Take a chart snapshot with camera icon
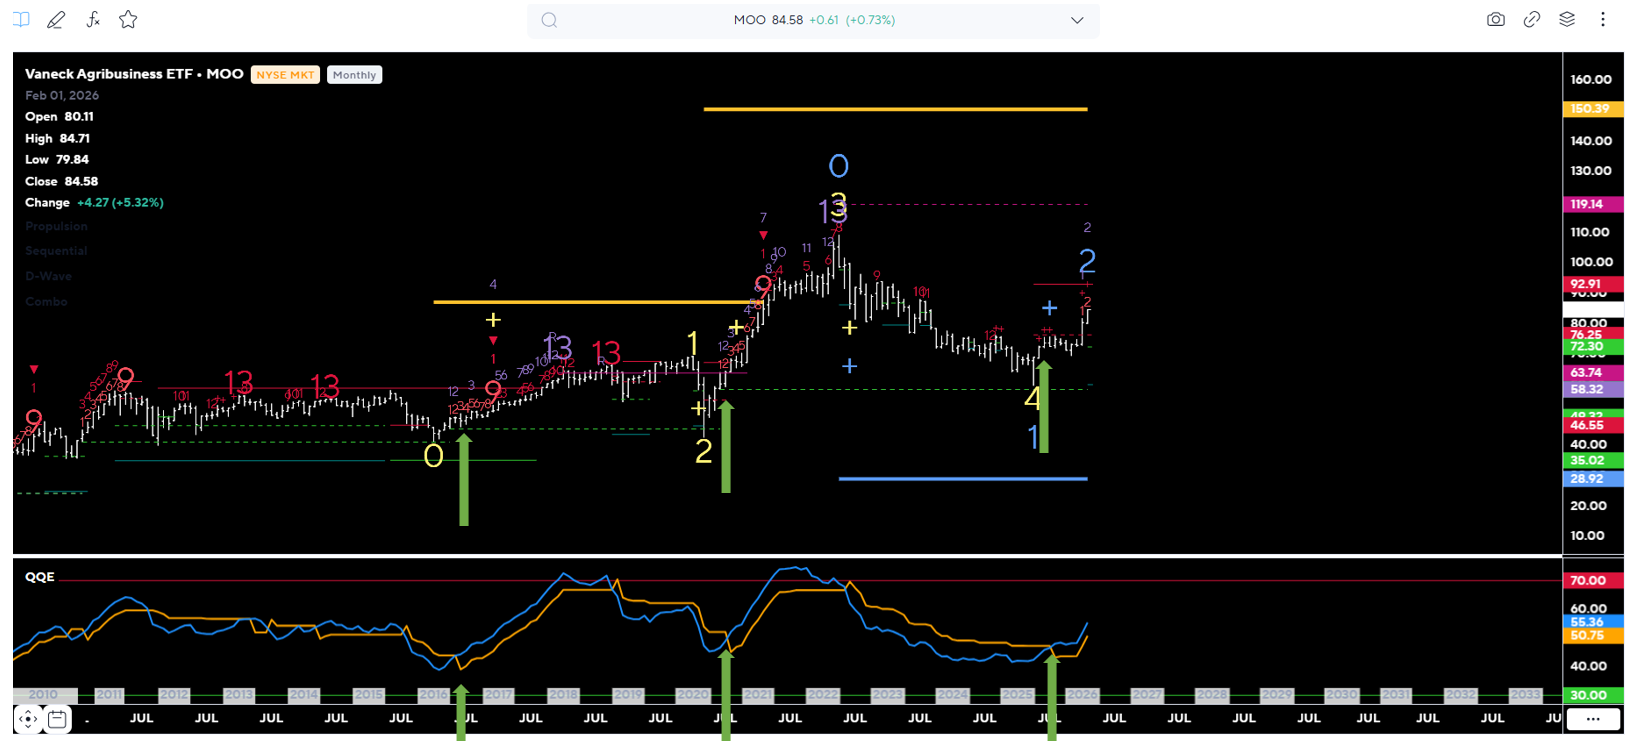This screenshot has width=1651, height=741. [x=1495, y=20]
